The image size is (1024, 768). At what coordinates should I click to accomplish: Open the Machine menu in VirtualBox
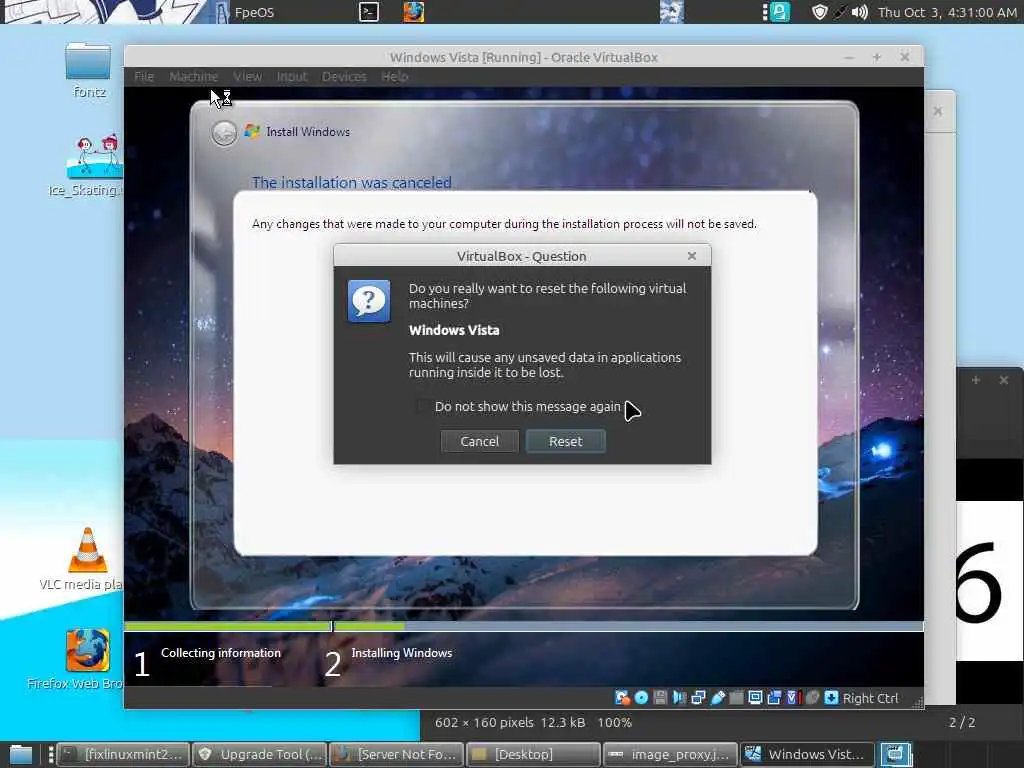(193, 76)
